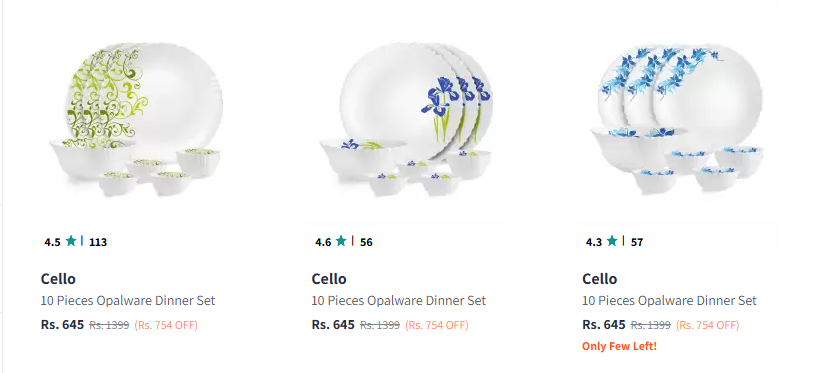Image resolution: width=820 pixels, height=373 pixels.
Task: Click the star icon beside 4.5 rating
Action: [71, 241]
